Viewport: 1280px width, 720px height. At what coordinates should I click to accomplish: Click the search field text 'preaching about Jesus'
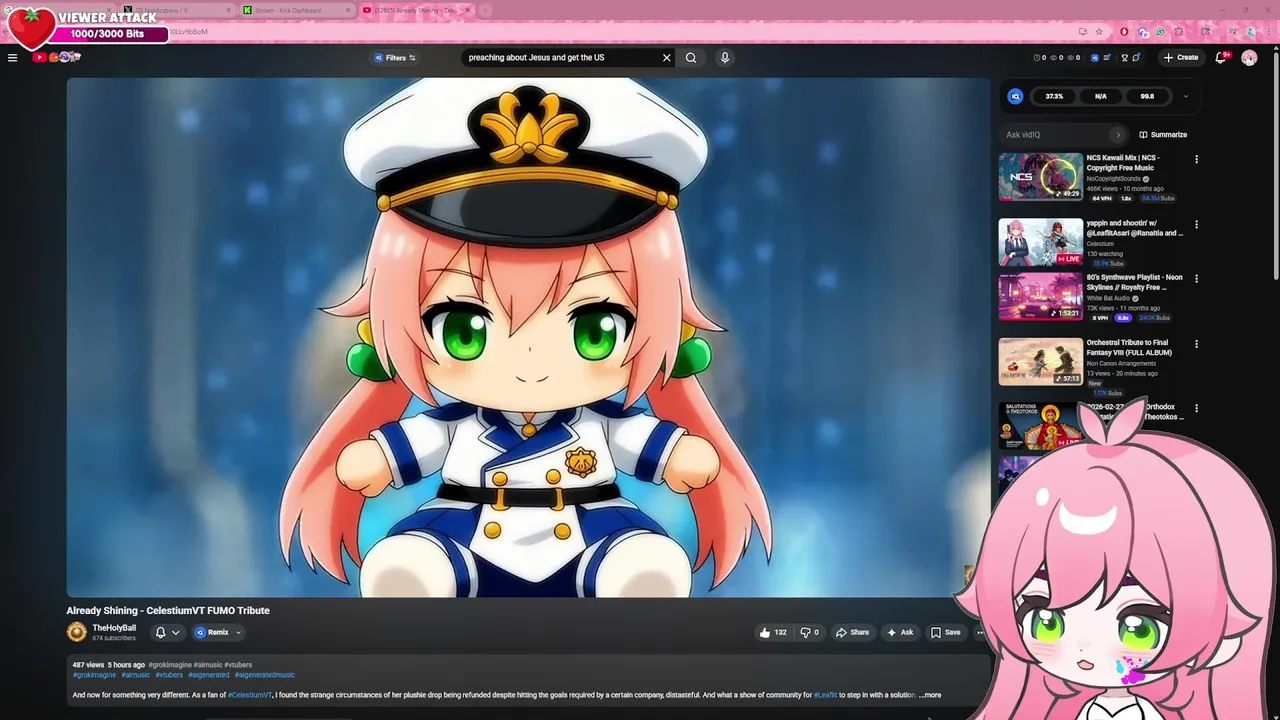(x=512, y=57)
